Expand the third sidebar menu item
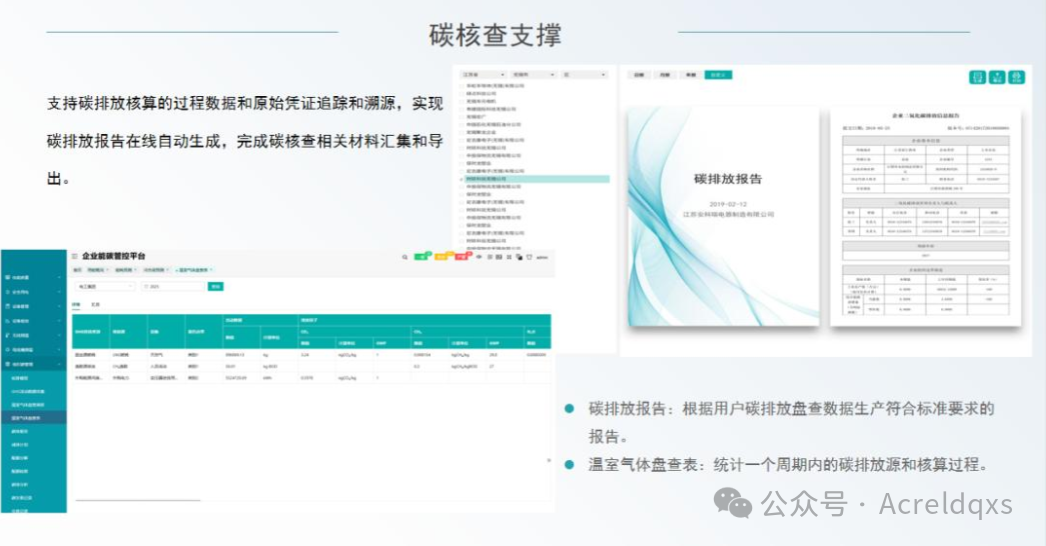The image size is (1046, 546). point(33,306)
